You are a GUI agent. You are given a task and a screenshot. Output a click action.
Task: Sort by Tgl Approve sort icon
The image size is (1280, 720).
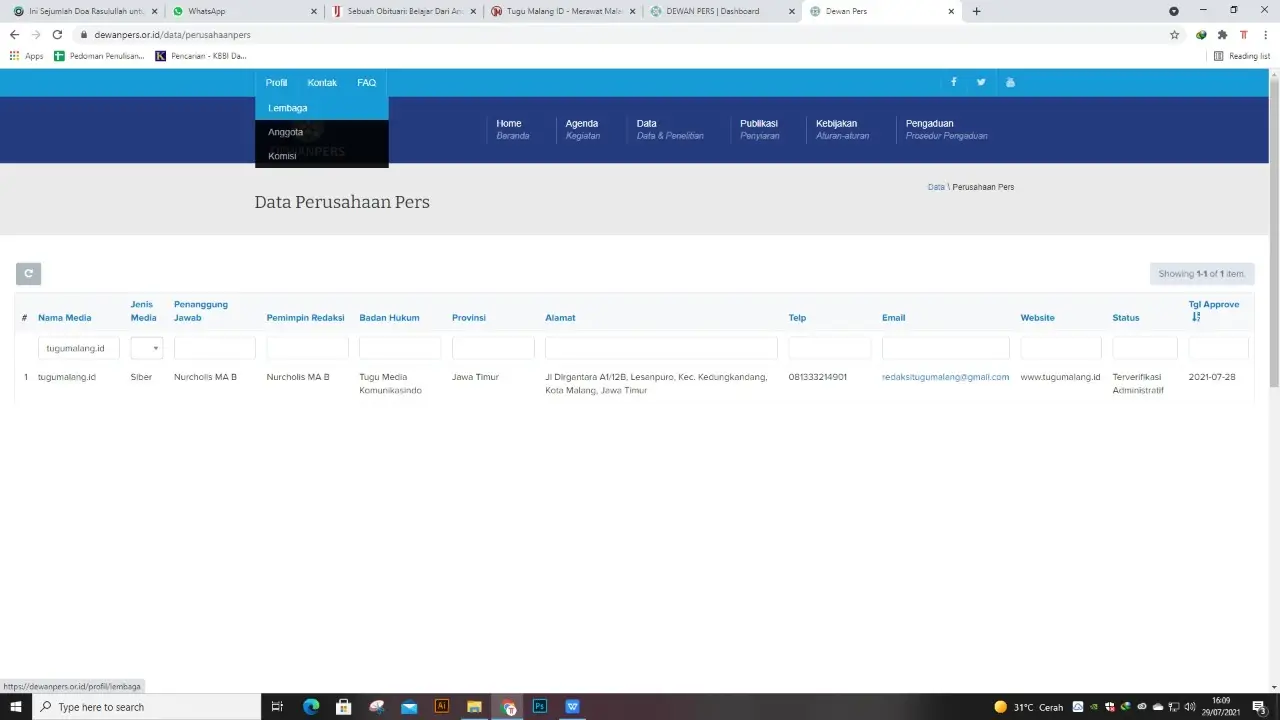coord(1196,317)
